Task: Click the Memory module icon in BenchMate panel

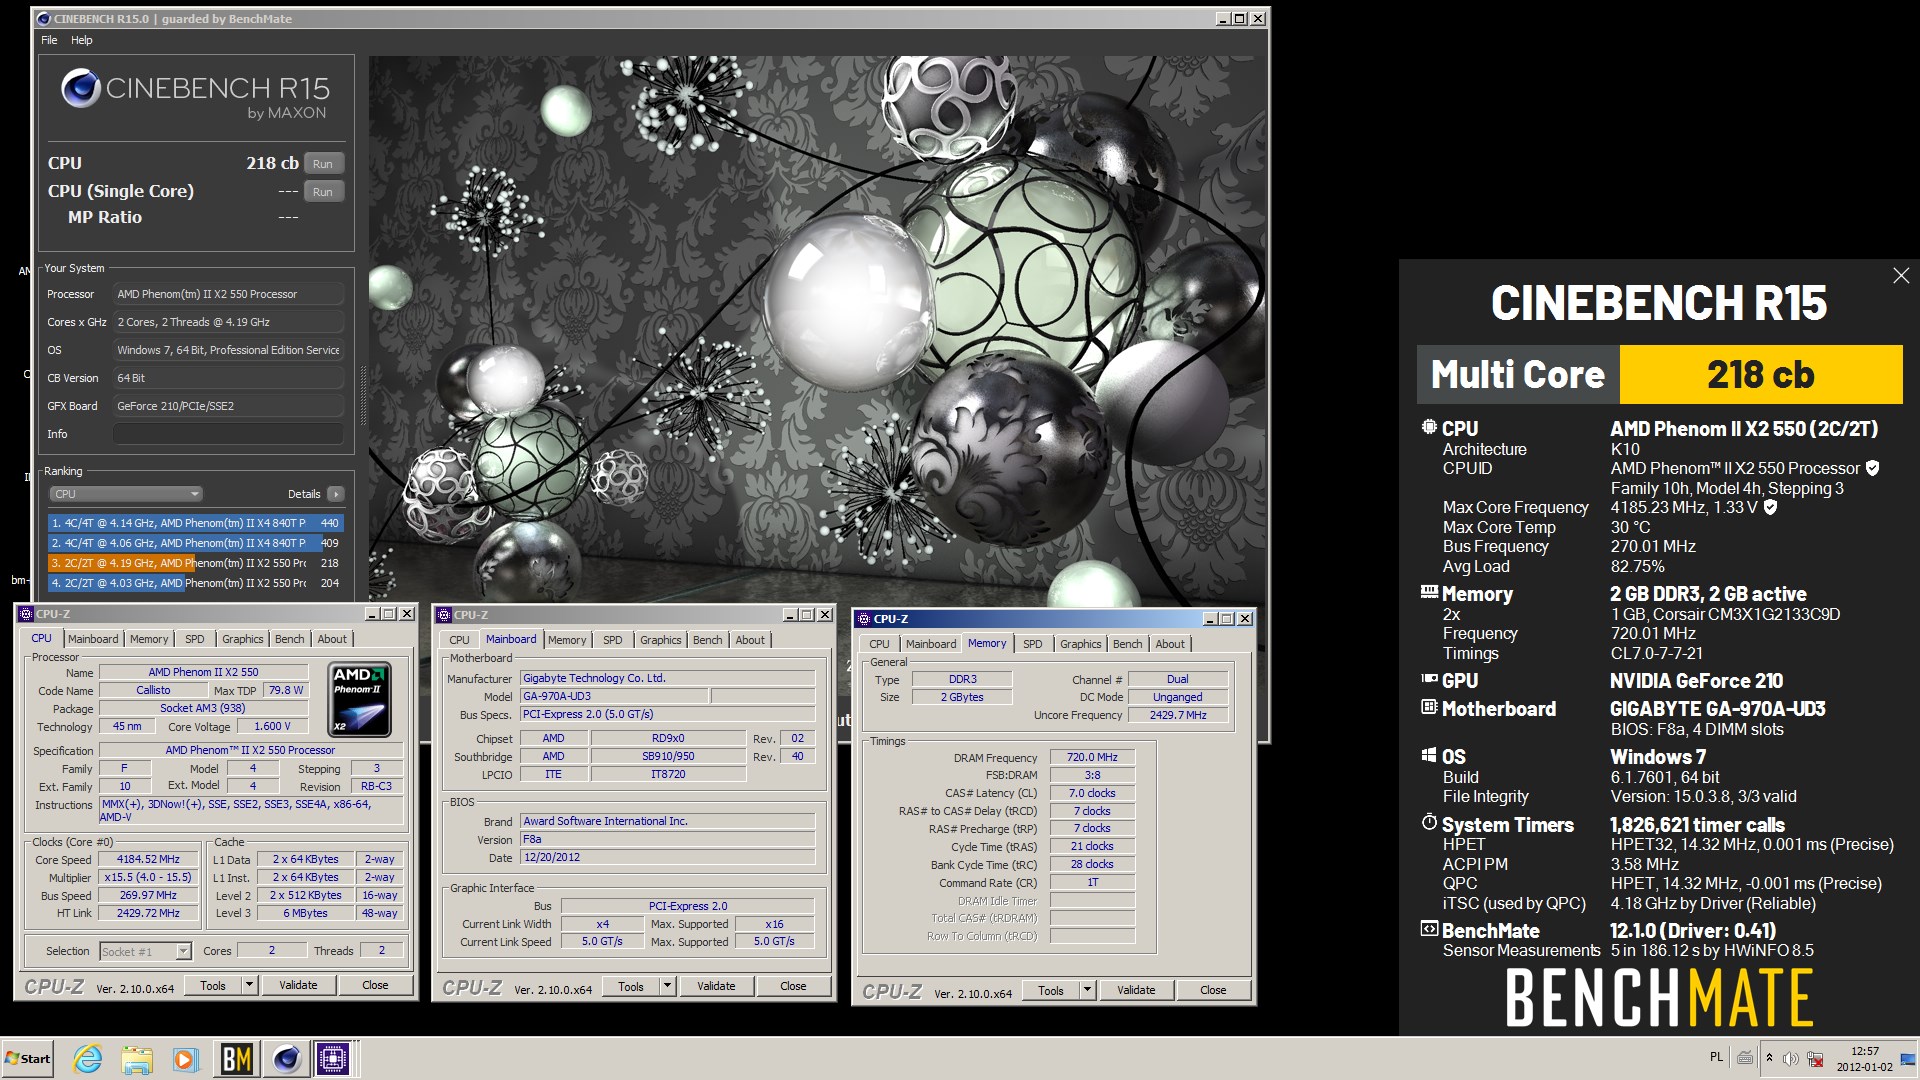Action: [x=1429, y=592]
